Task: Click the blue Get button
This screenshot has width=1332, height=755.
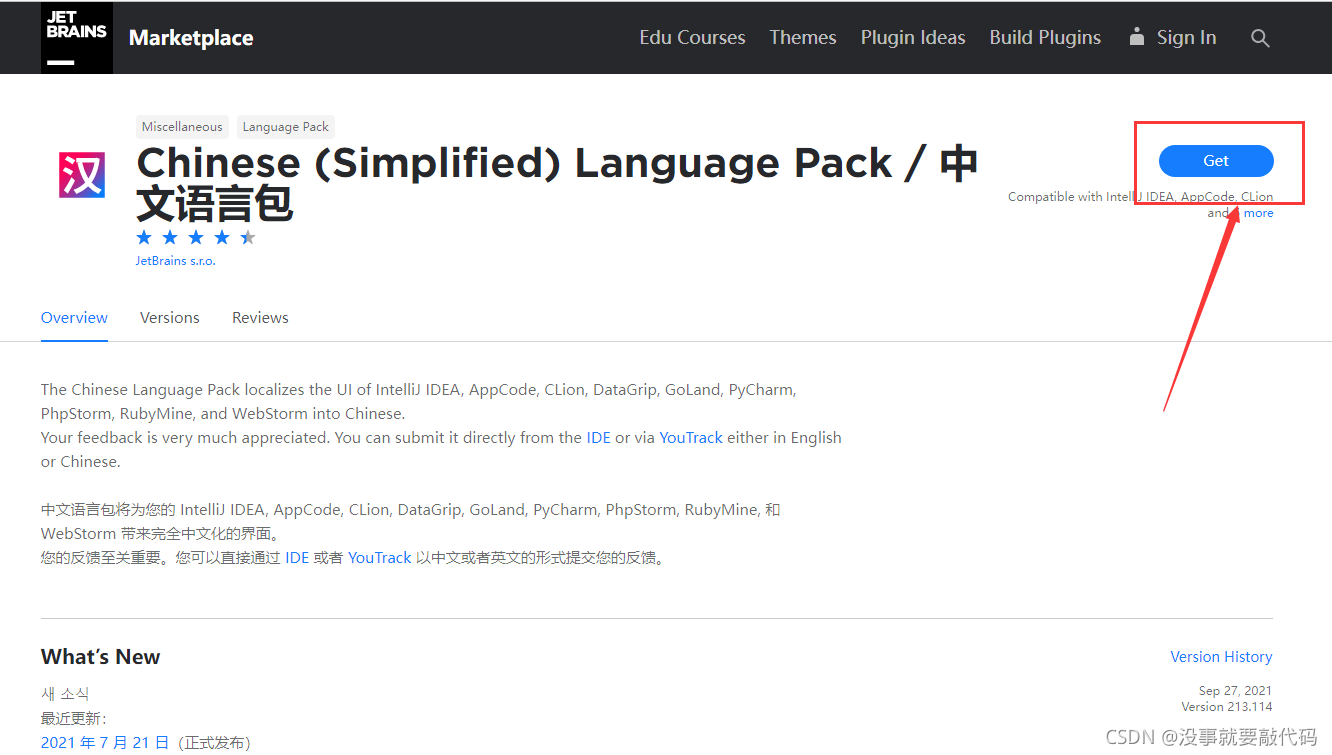Action: pyautogui.click(x=1216, y=161)
